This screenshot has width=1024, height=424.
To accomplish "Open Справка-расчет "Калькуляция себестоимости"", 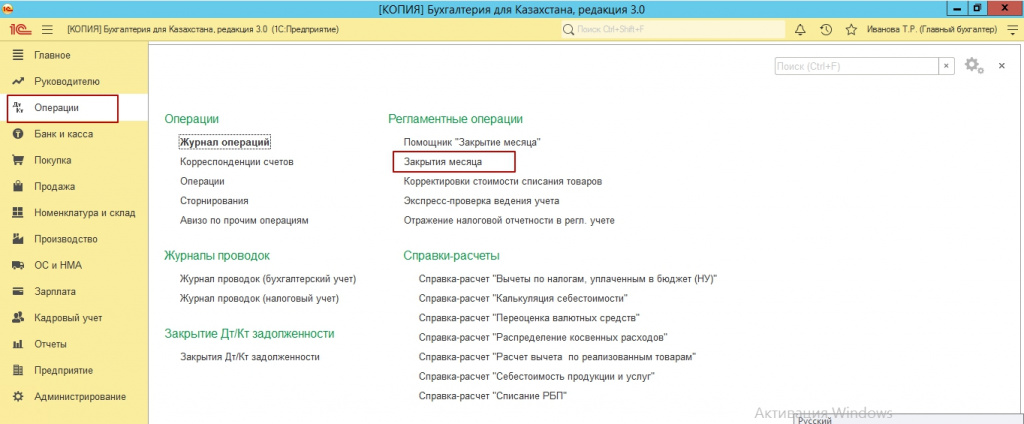I will tap(523, 299).
